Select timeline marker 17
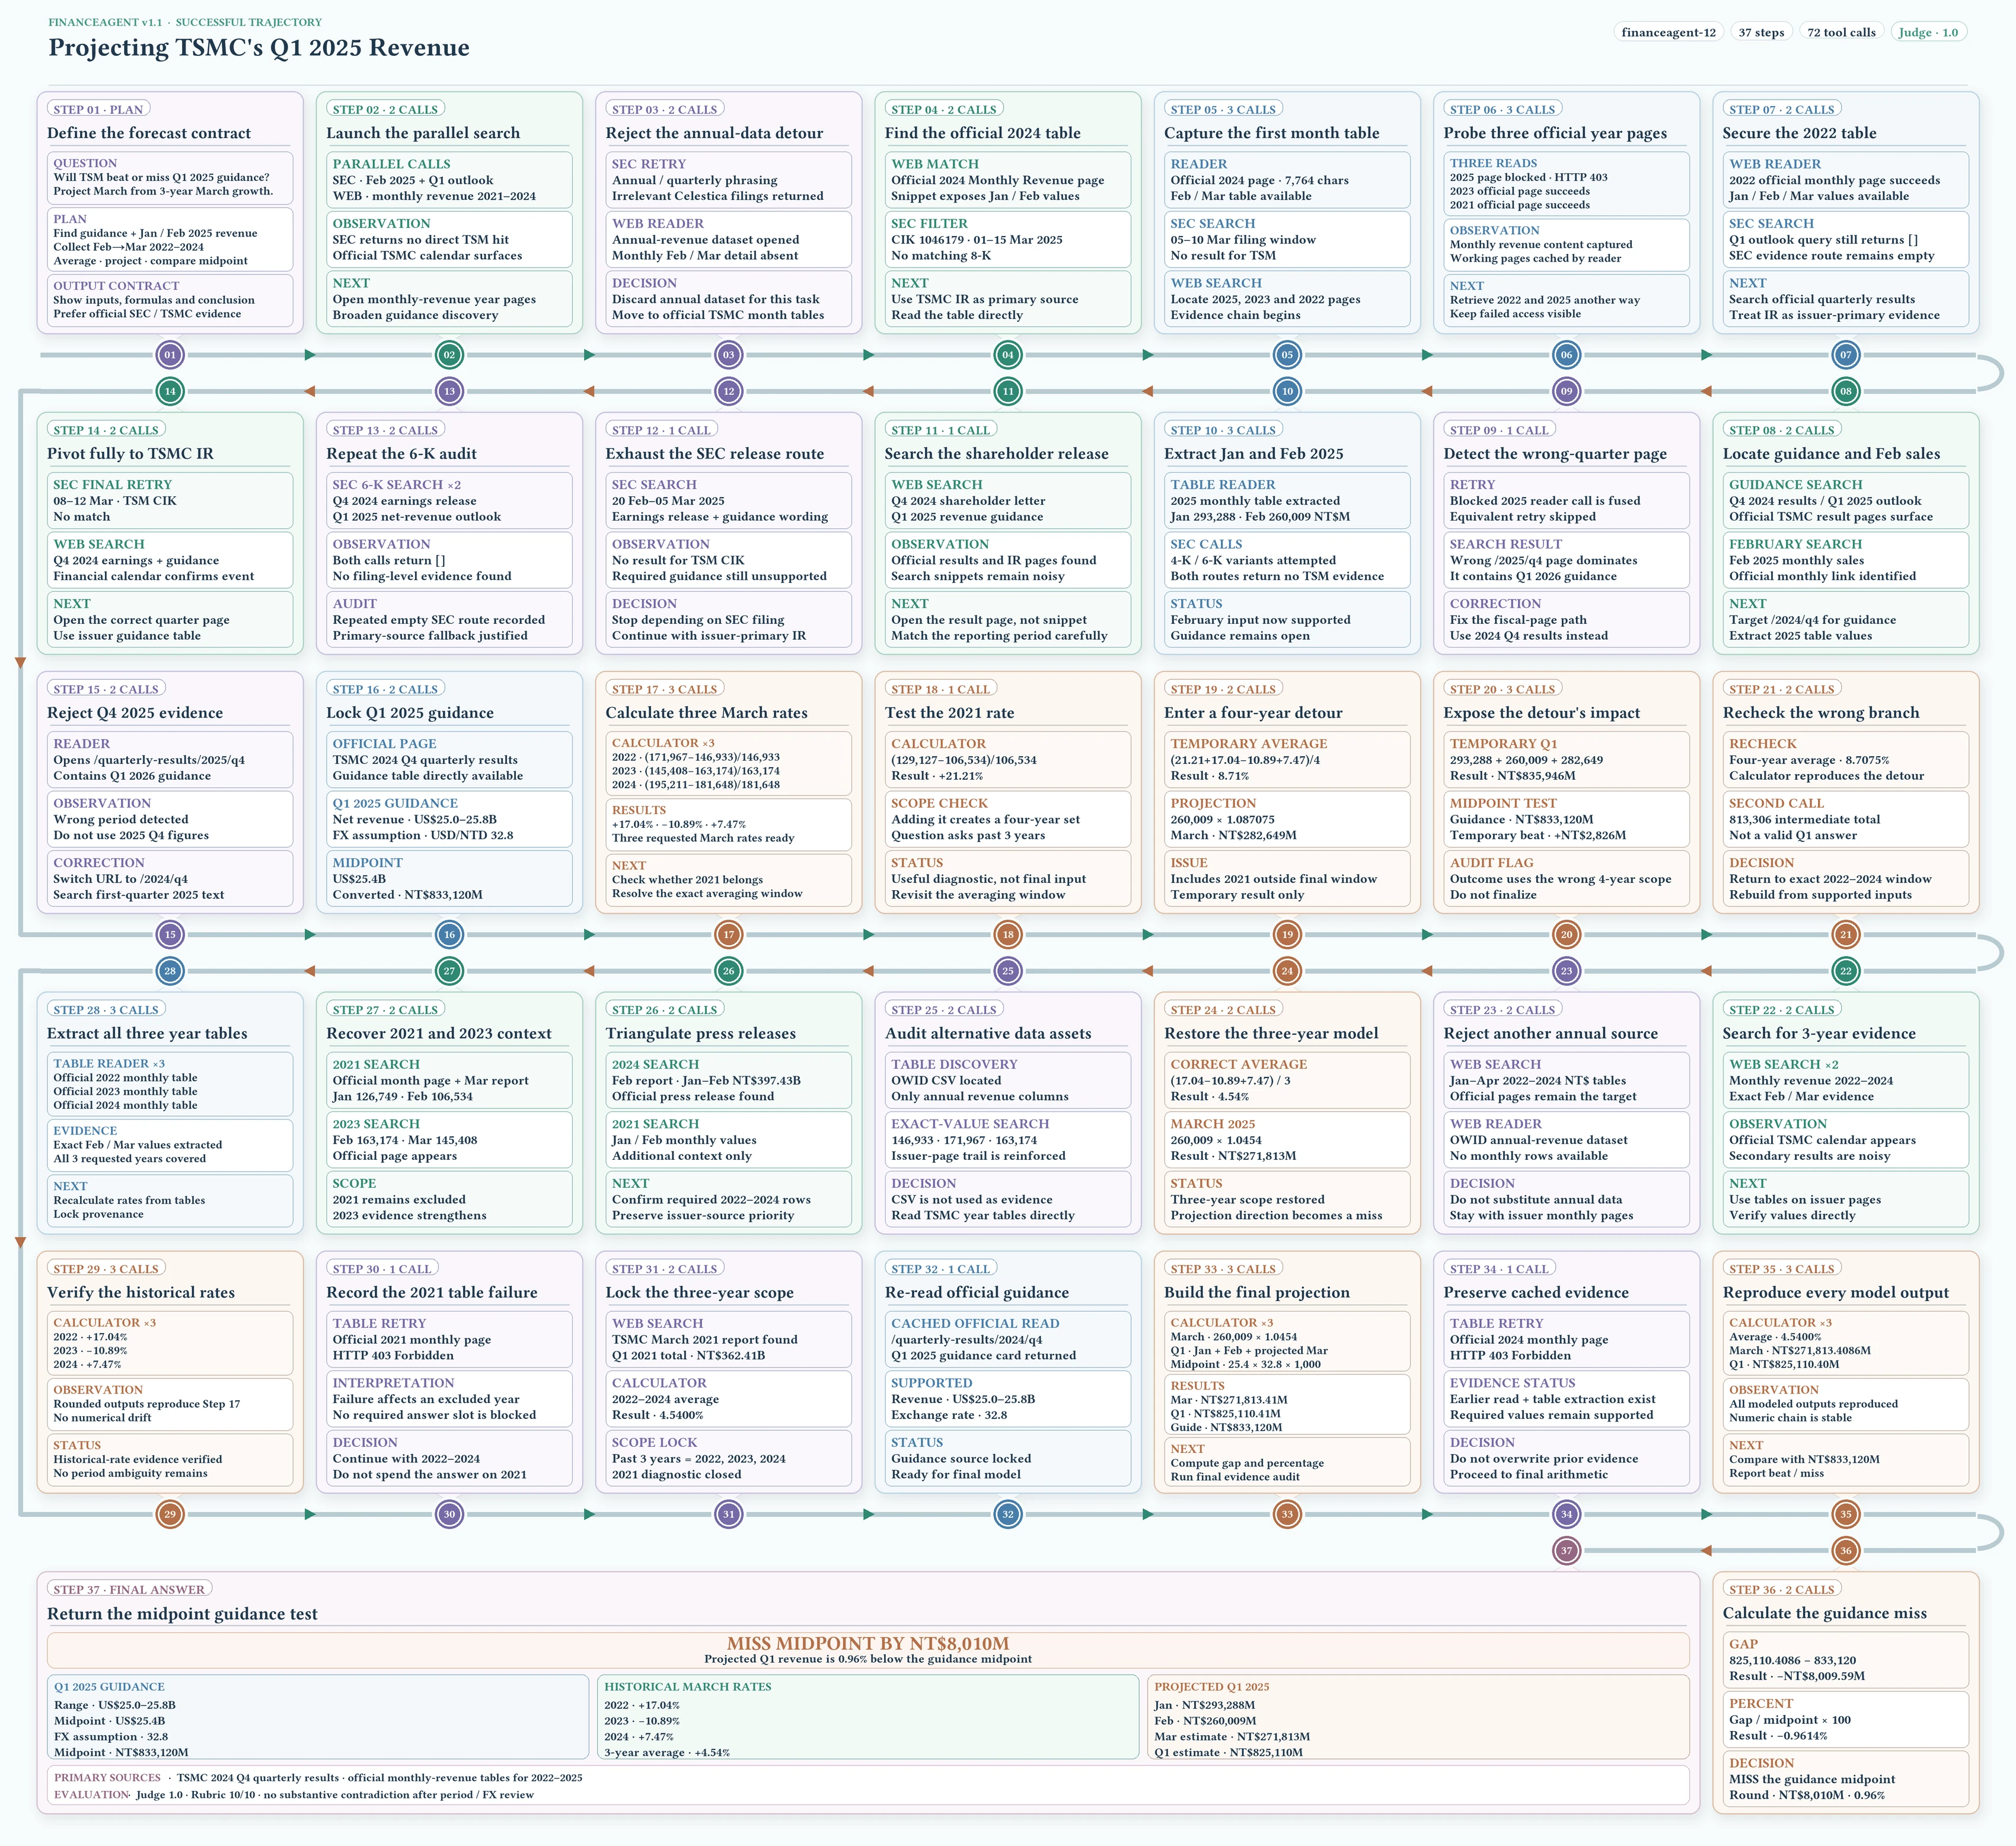Viewport: 2016px width, 1846px height. pyautogui.click(x=729, y=934)
